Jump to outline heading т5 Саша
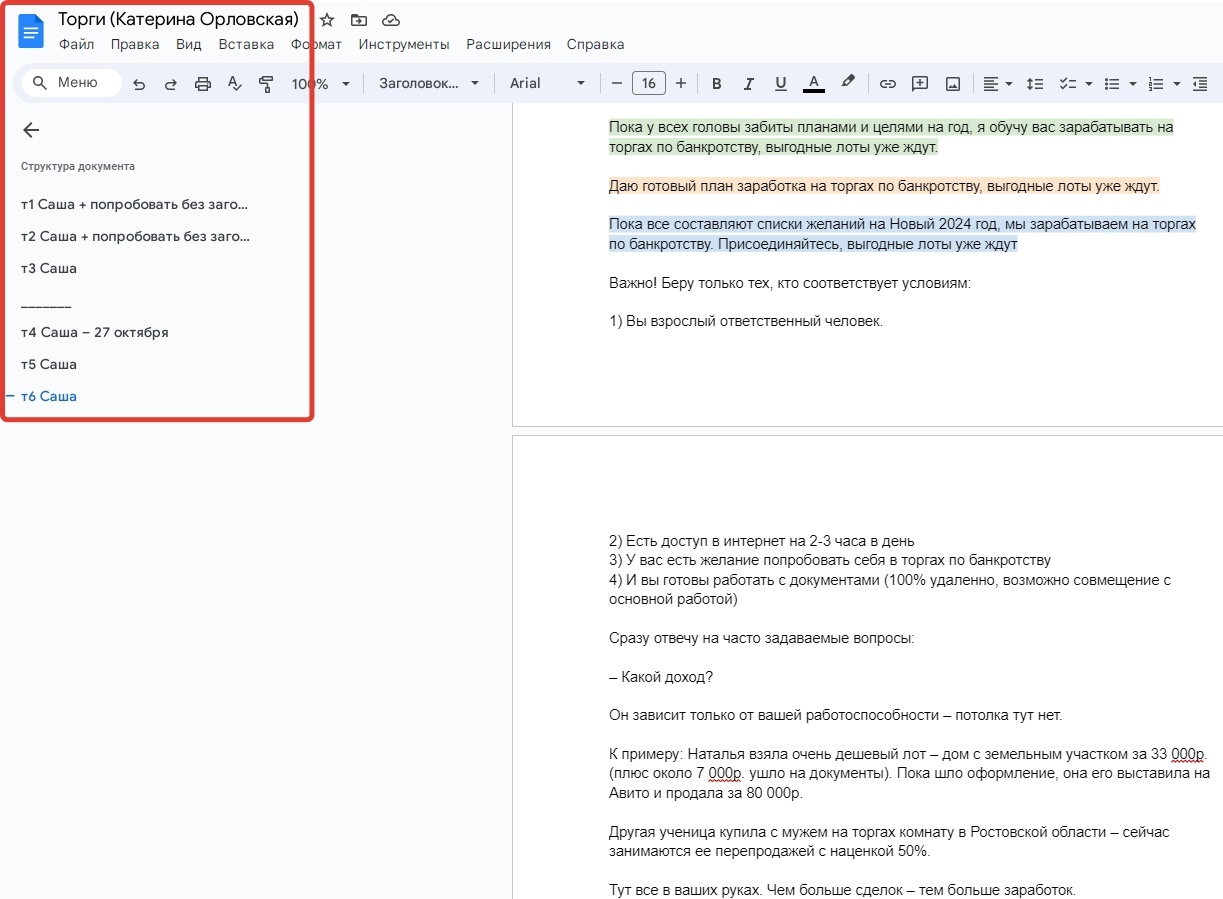The height and width of the screenshot is (899, 1223). 49,364
